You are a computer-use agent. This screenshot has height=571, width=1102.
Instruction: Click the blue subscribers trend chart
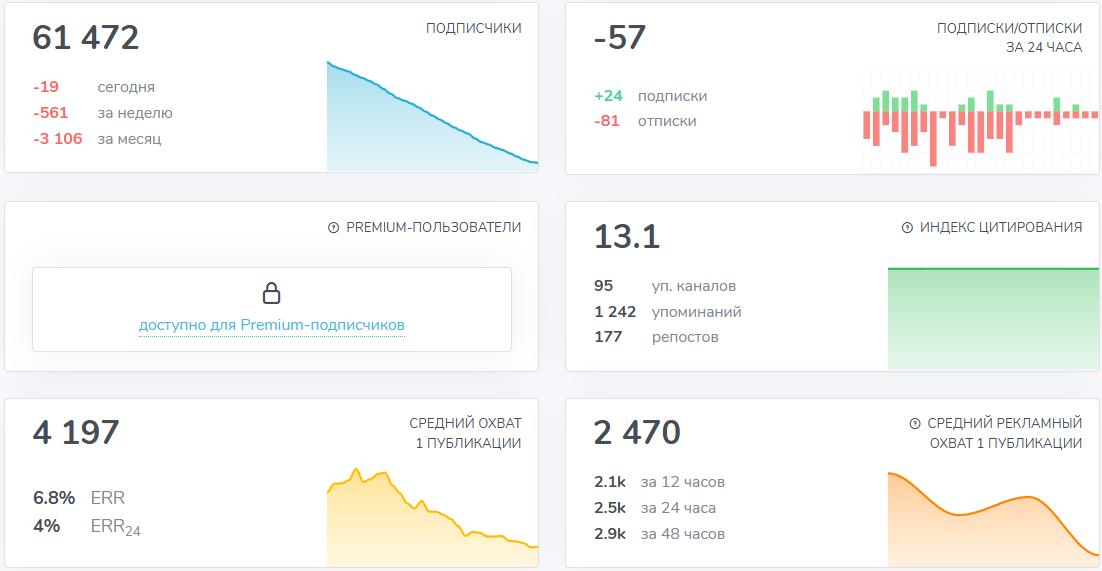click(x=432, y=116)
